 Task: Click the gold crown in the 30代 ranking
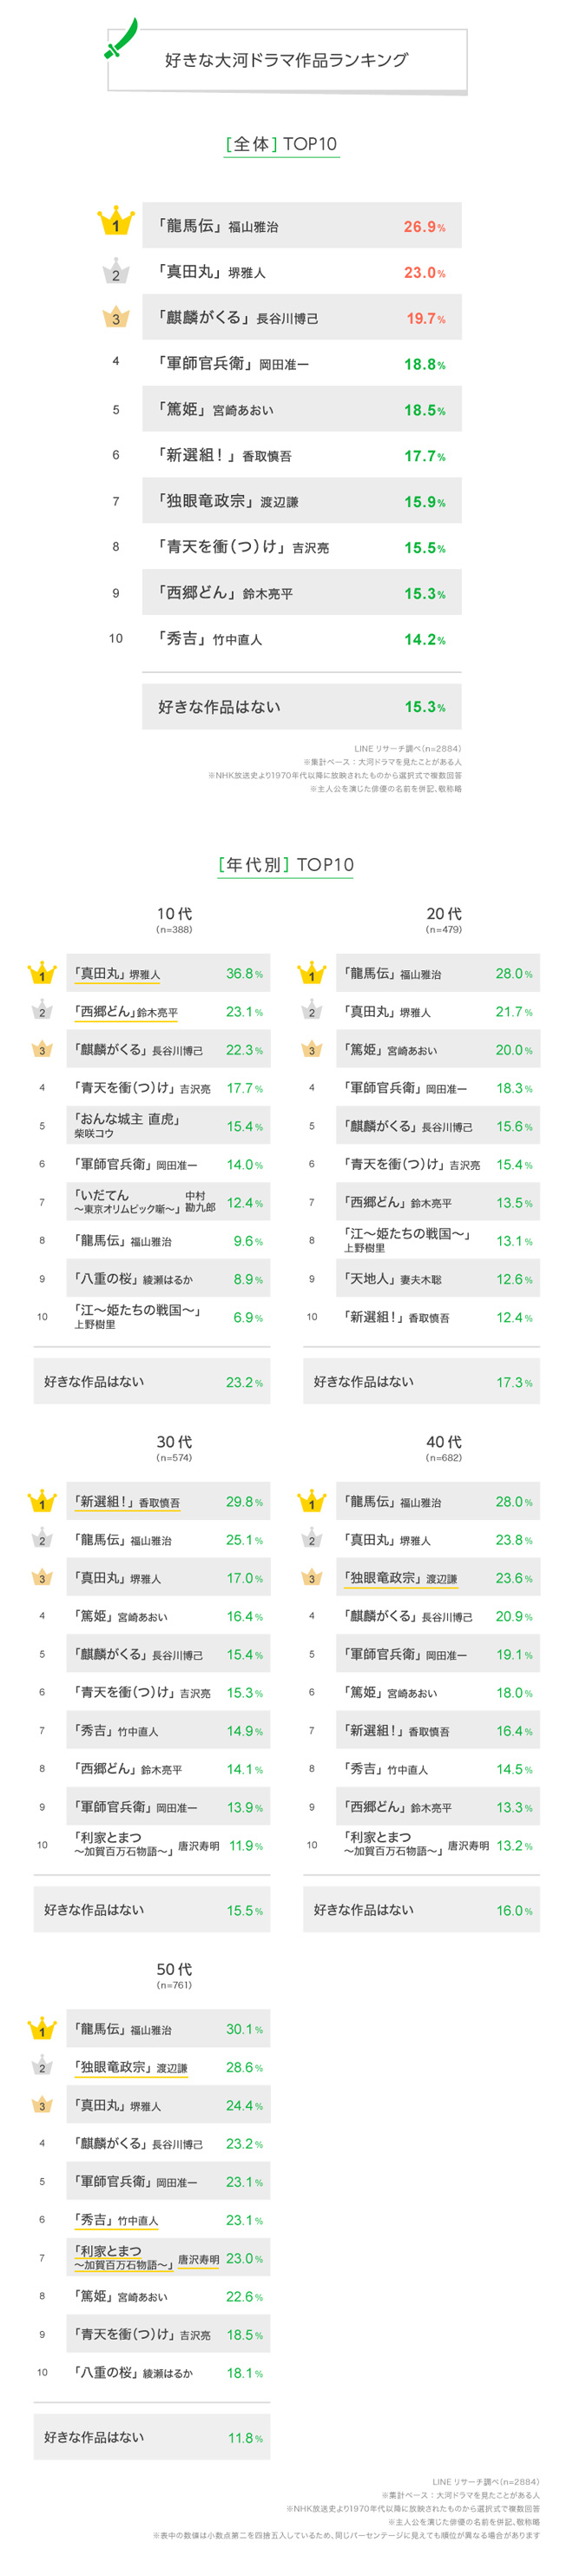[x=42, y=1500]
